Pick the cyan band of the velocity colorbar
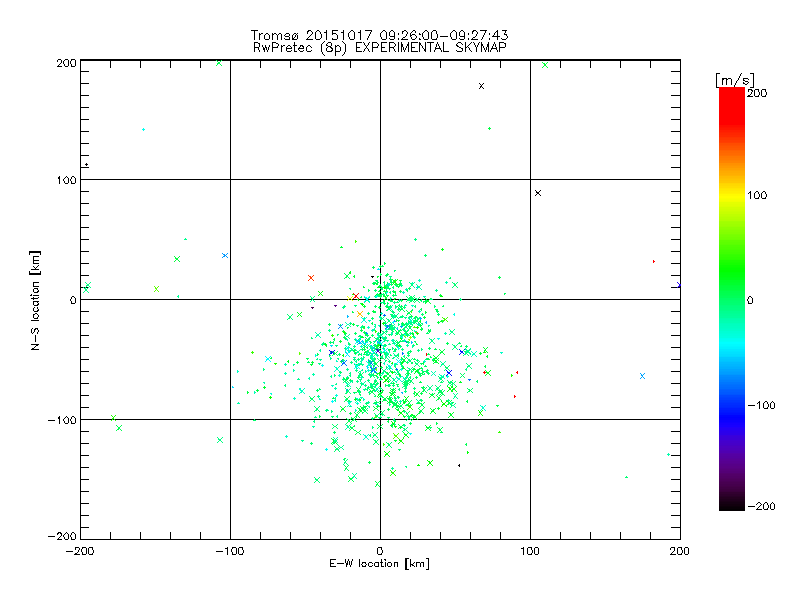This screenshot has height=600, width=800. (732, 347)
